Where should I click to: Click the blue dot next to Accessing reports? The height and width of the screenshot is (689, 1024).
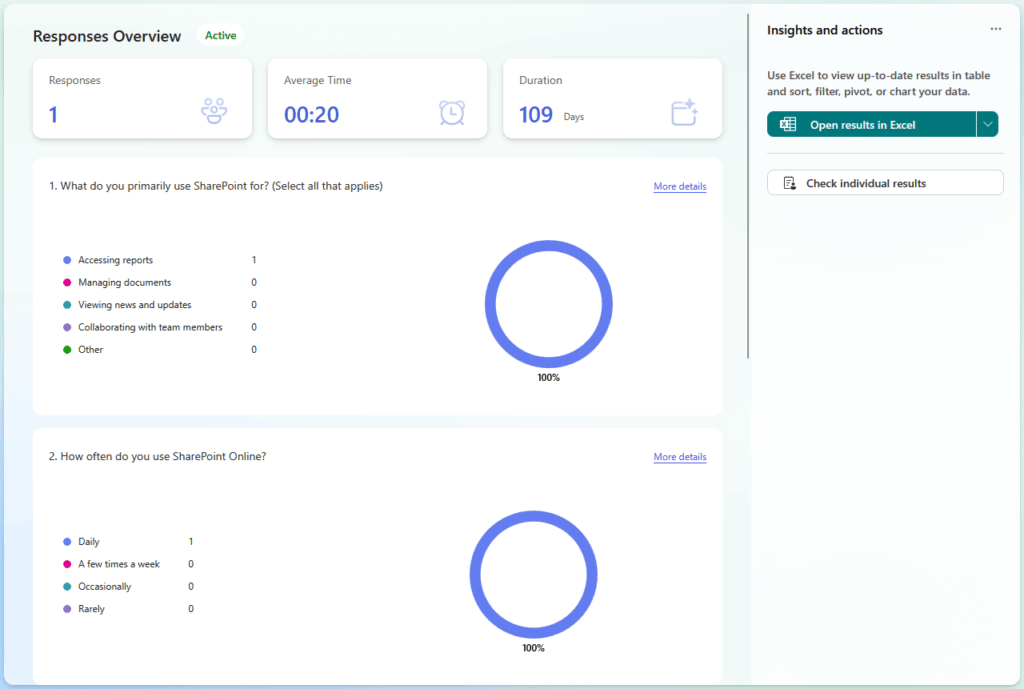coord(67,260)
